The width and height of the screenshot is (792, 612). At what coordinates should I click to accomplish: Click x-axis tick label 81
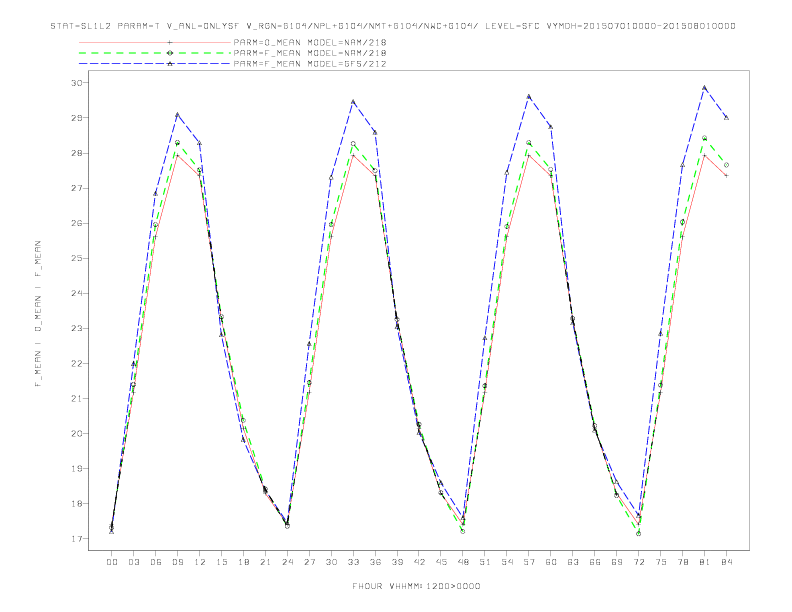705,562
